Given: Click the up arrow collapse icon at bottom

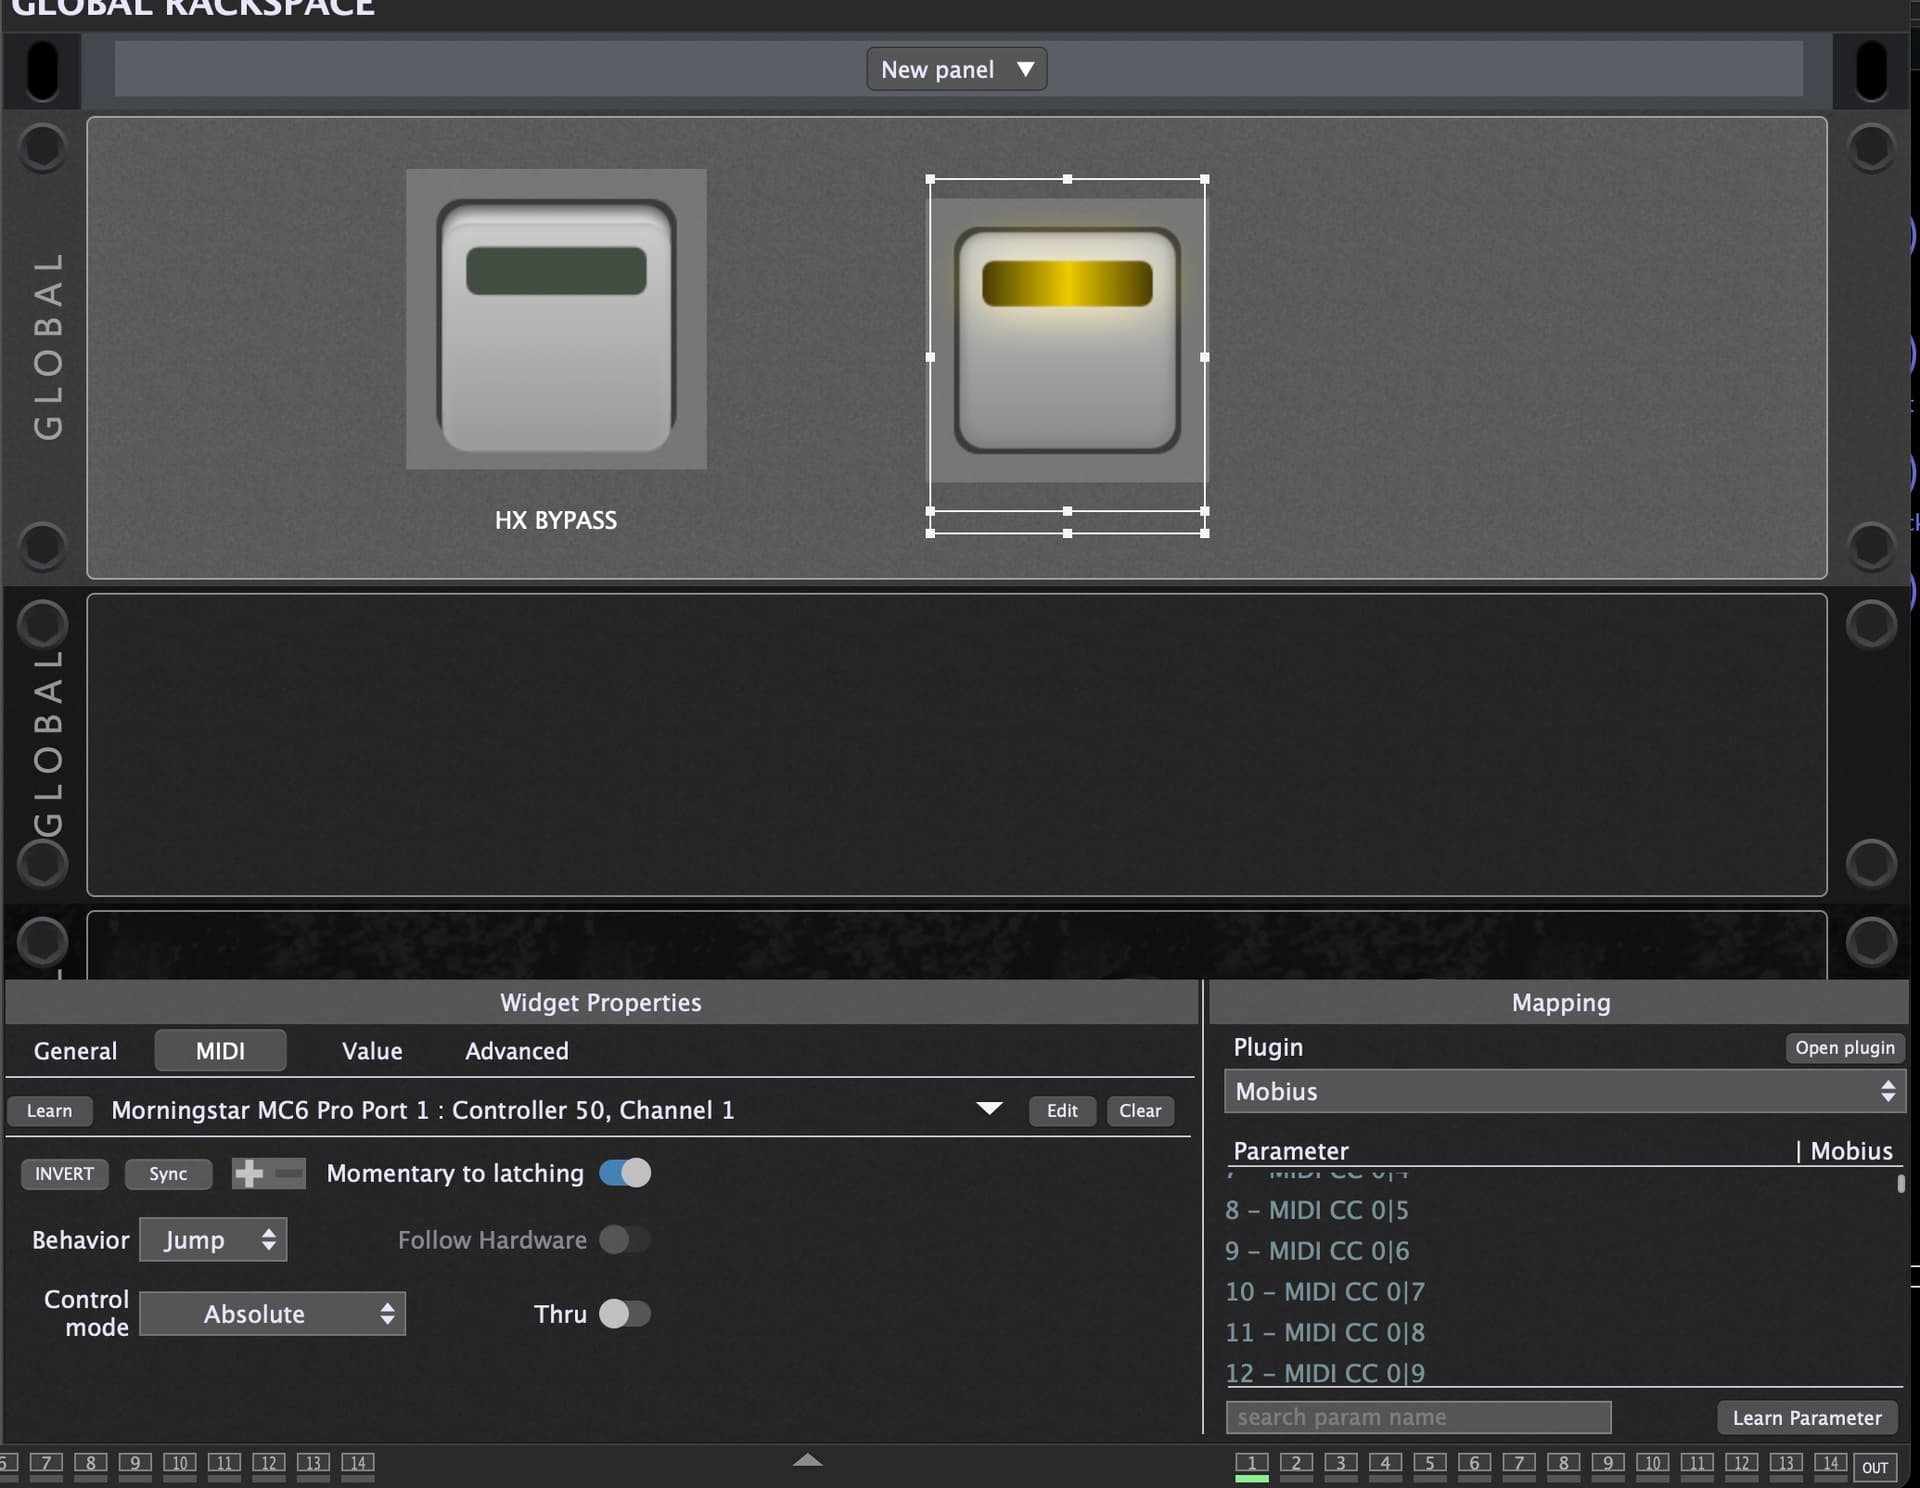Looking at the screenshot, I should click(x=807, y=1460).
